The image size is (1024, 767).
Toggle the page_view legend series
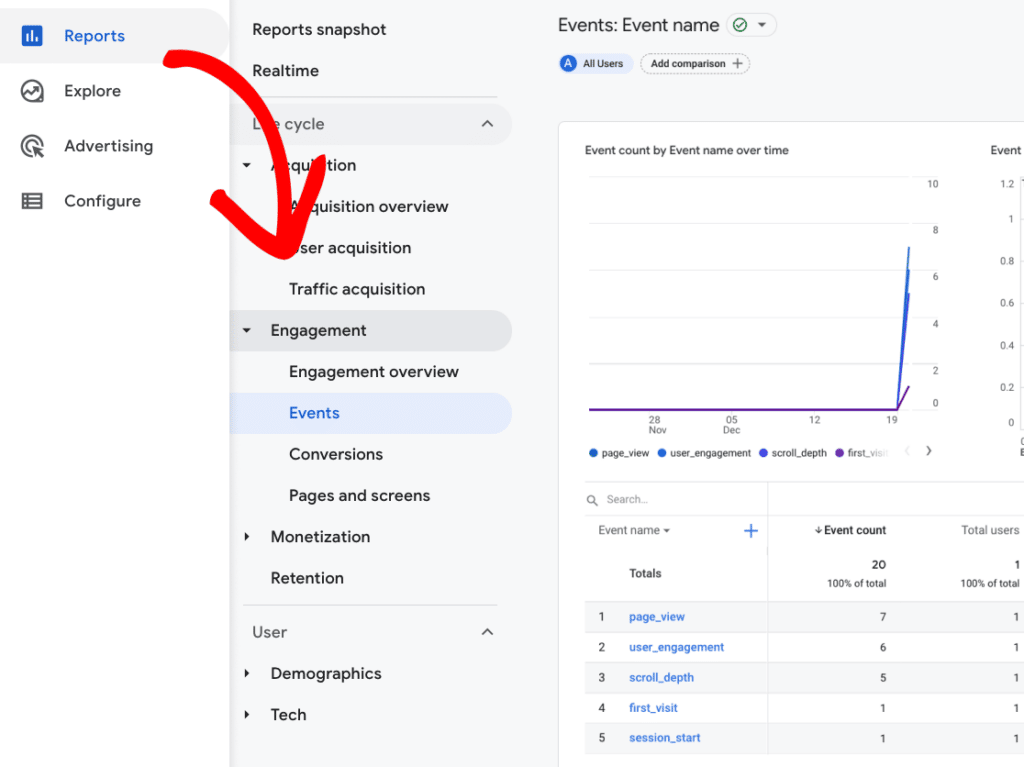tap(620, 453)
